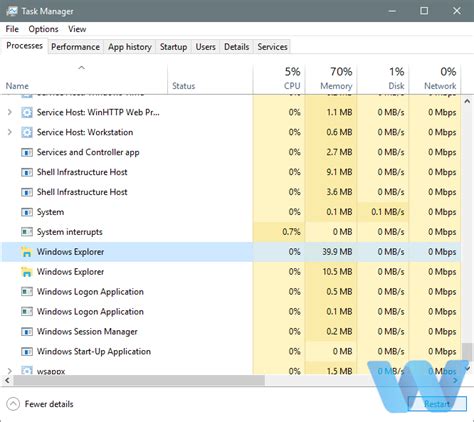The width and height of the screenshot is (474, 422).
Task: Click the Windows Explorer icon with 10.5 MB
Action: coord(26,272)
